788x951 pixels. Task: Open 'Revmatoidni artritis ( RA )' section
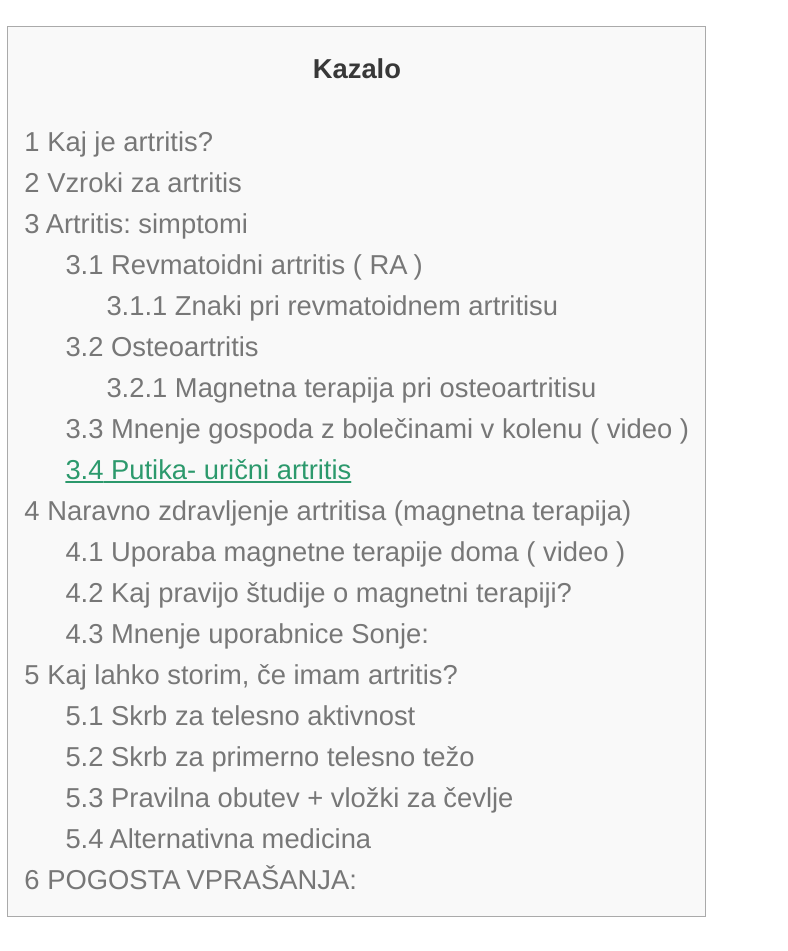tap(244, 265)
